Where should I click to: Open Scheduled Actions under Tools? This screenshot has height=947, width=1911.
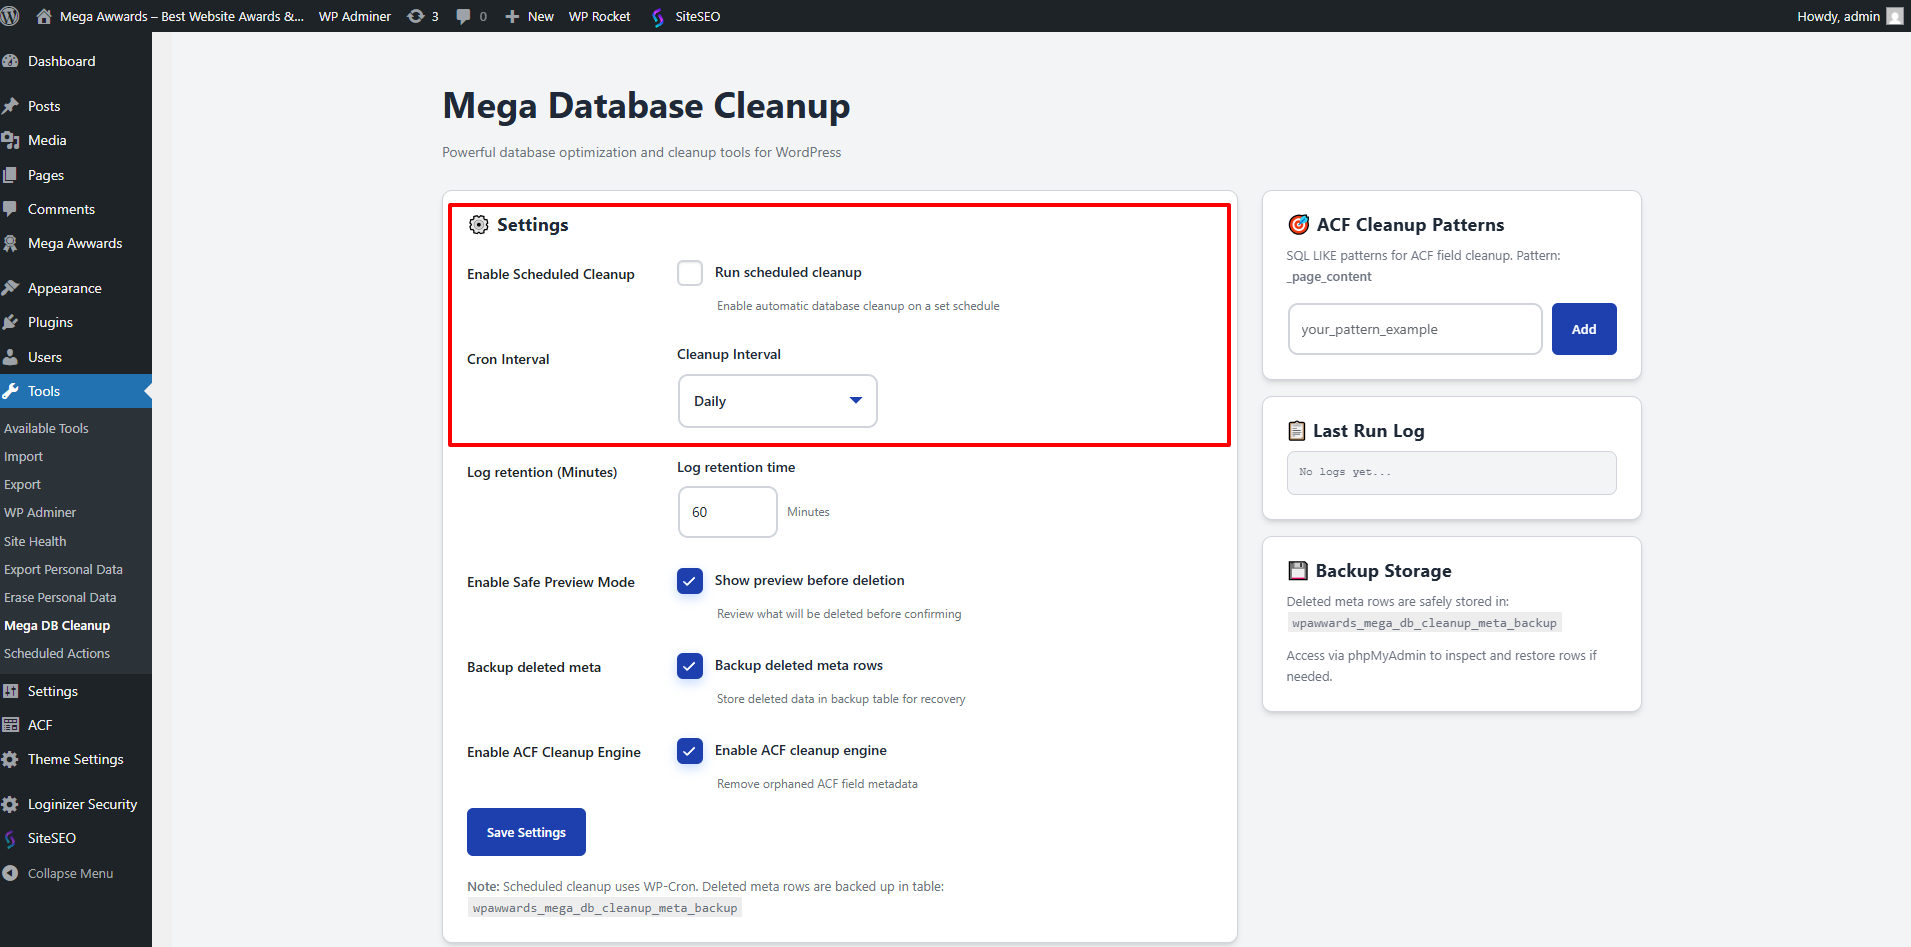tap(57, 652)
